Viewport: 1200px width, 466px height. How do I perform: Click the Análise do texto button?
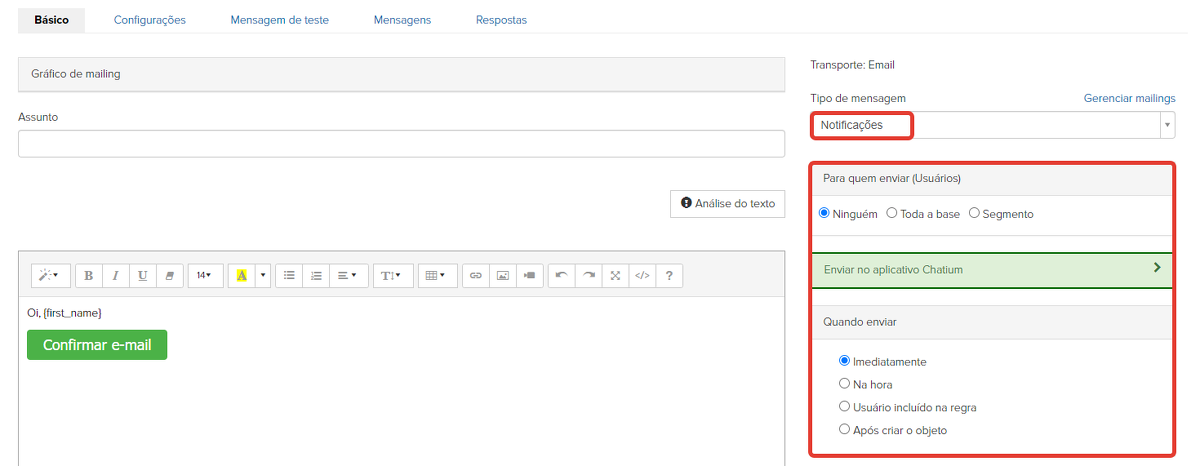pos(727,203)
